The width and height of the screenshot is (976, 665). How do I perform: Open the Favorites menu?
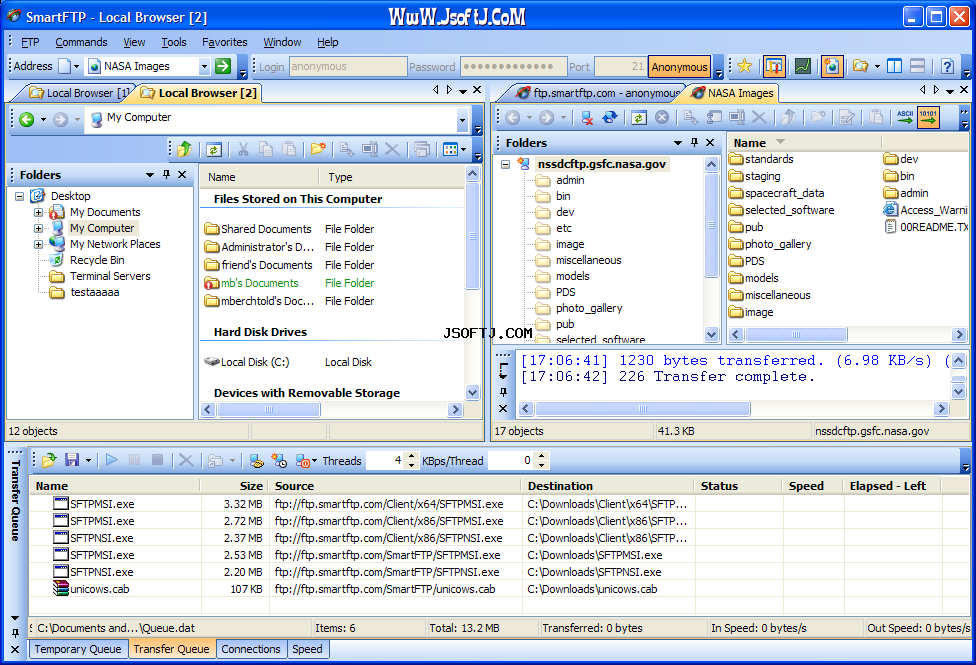point(224,42)
